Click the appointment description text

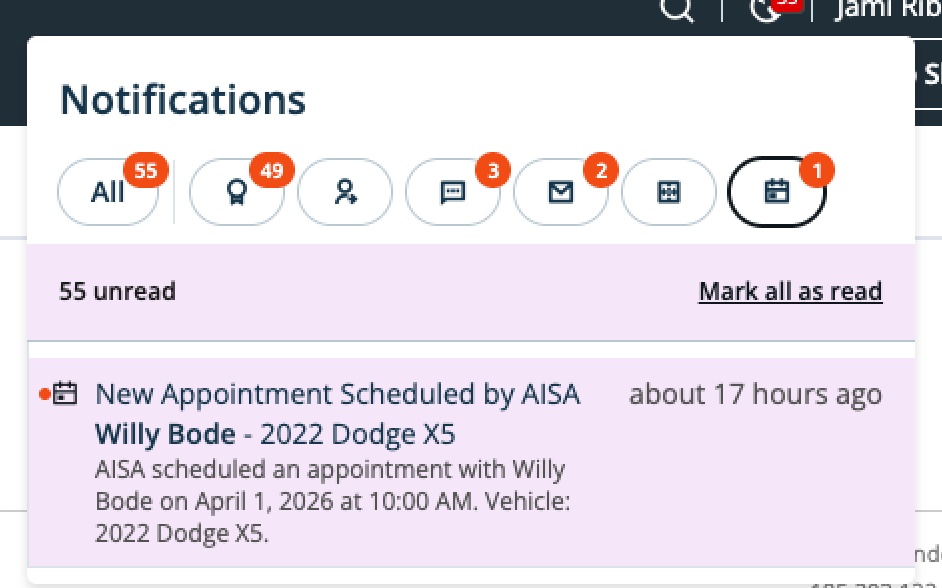click(330, 501)
